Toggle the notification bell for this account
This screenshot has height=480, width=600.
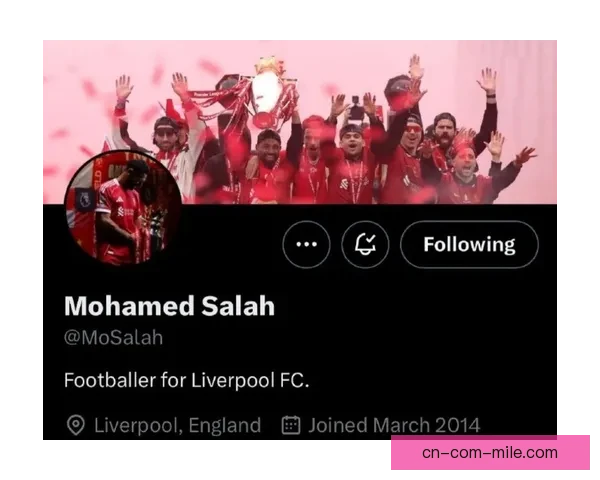[x=365, y=244]
